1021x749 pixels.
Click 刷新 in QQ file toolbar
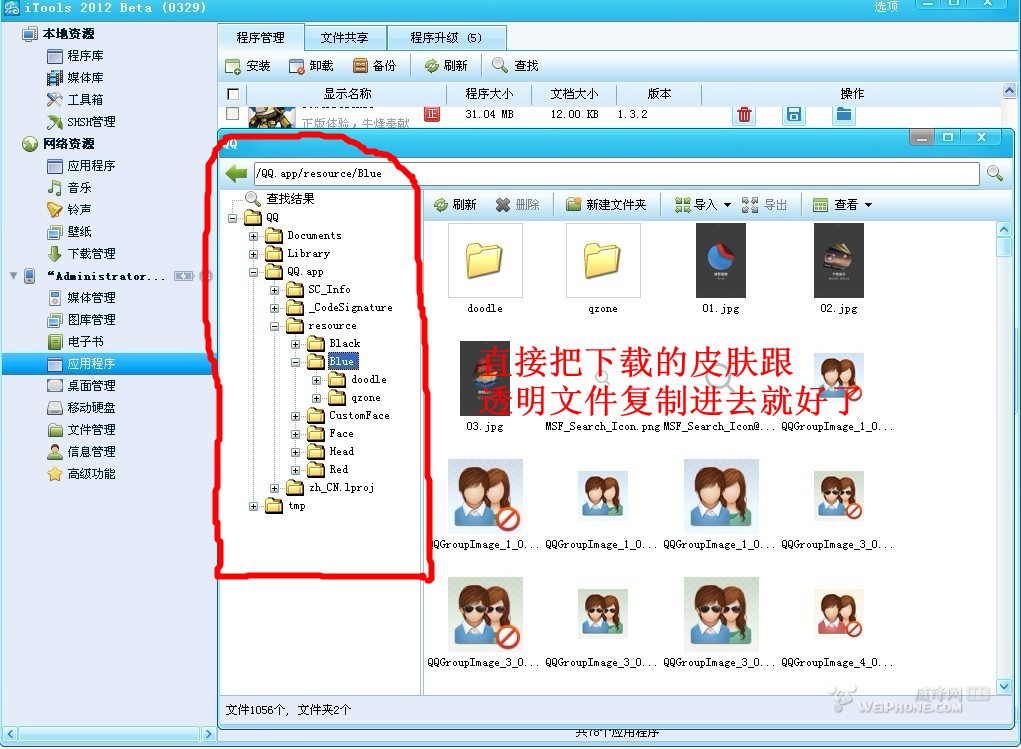[456, 205]
